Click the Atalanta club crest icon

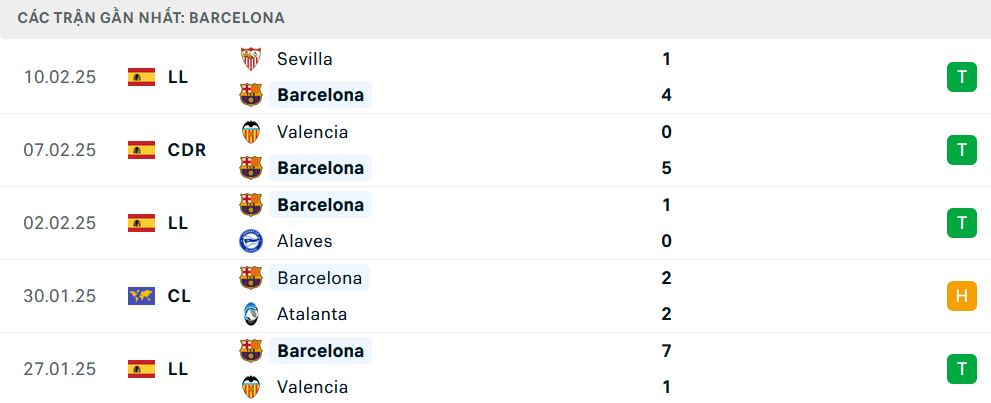click(x=251, y=314)
